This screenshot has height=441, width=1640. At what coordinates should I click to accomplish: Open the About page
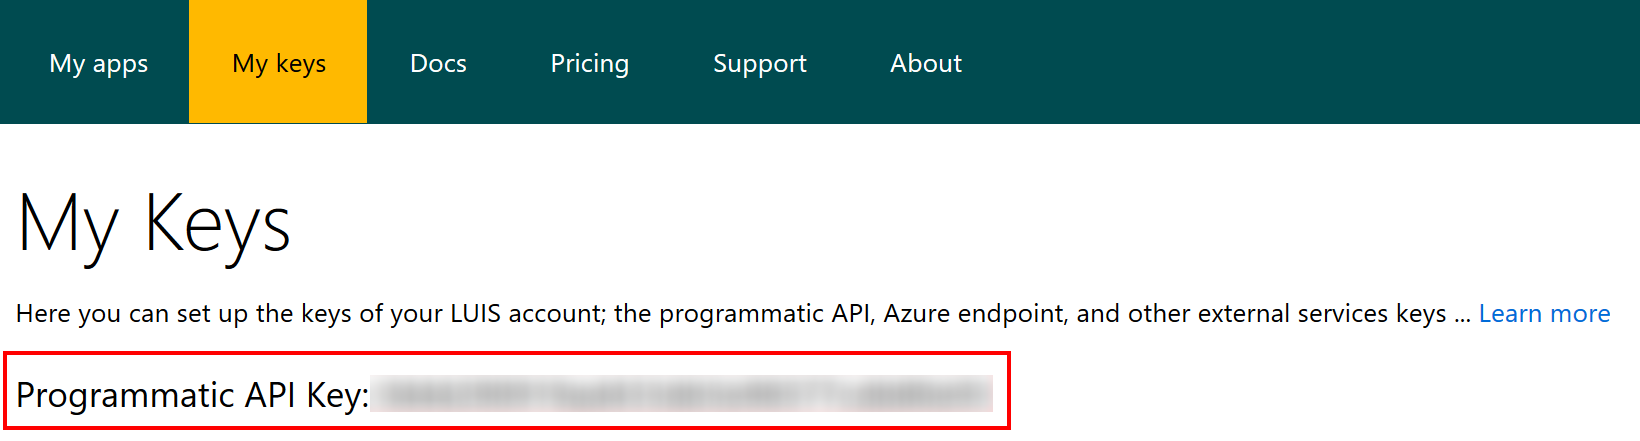(x=926, y=63)
